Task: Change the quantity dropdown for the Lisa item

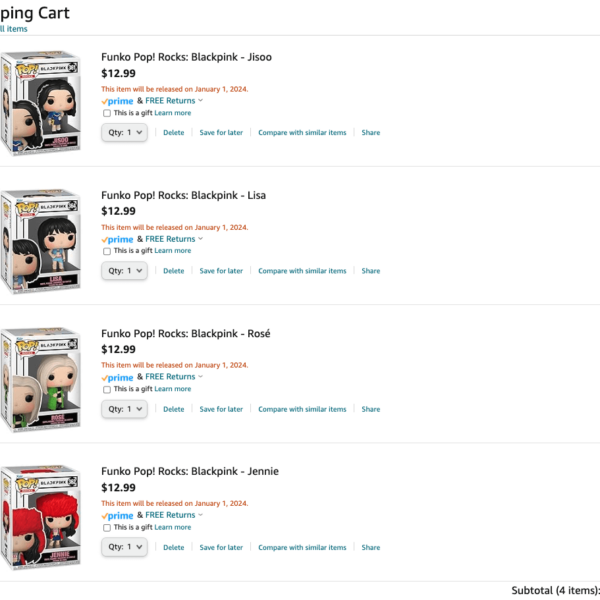Action: point(125,270)
